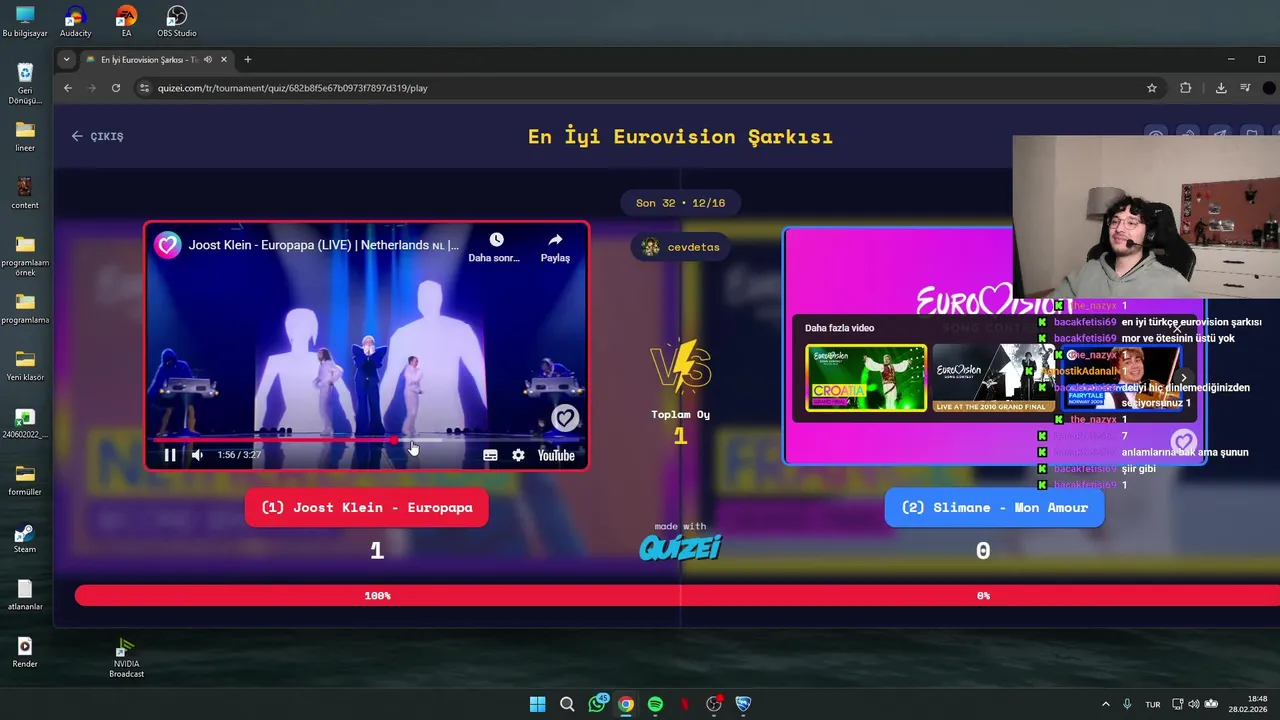Select the EA desktop shortcut

[x=126, y=22]
